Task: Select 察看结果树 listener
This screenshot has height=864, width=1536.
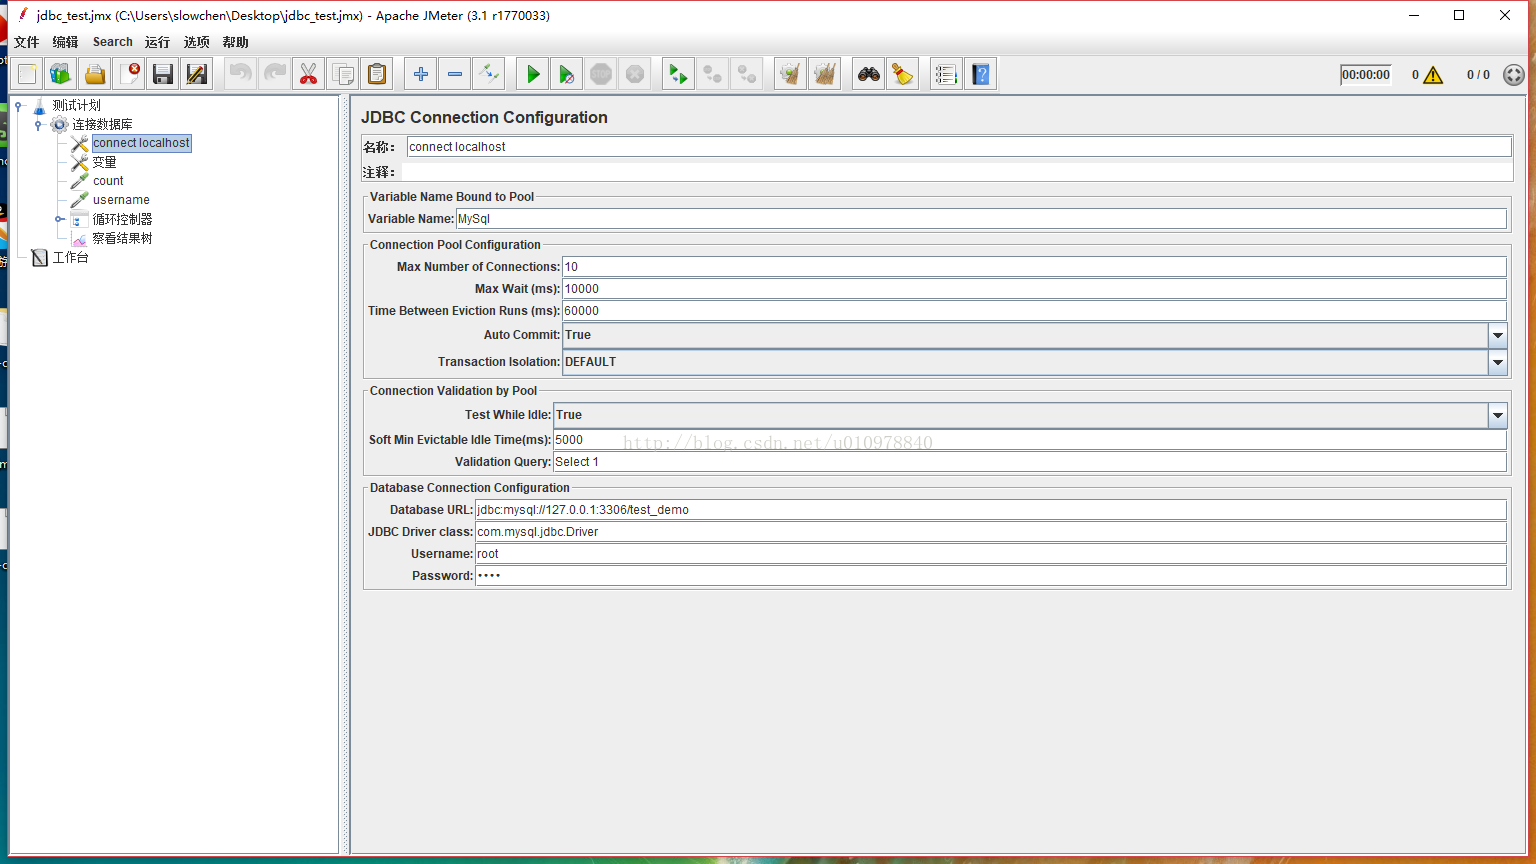Action: pyautogui.click(x=122, y=238)
